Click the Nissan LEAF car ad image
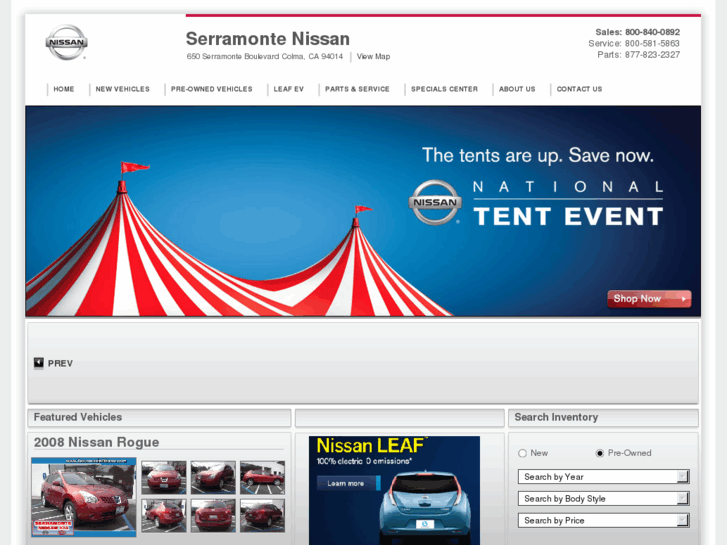The height and width of the screenshot is (545, 727). pos(395,490)
